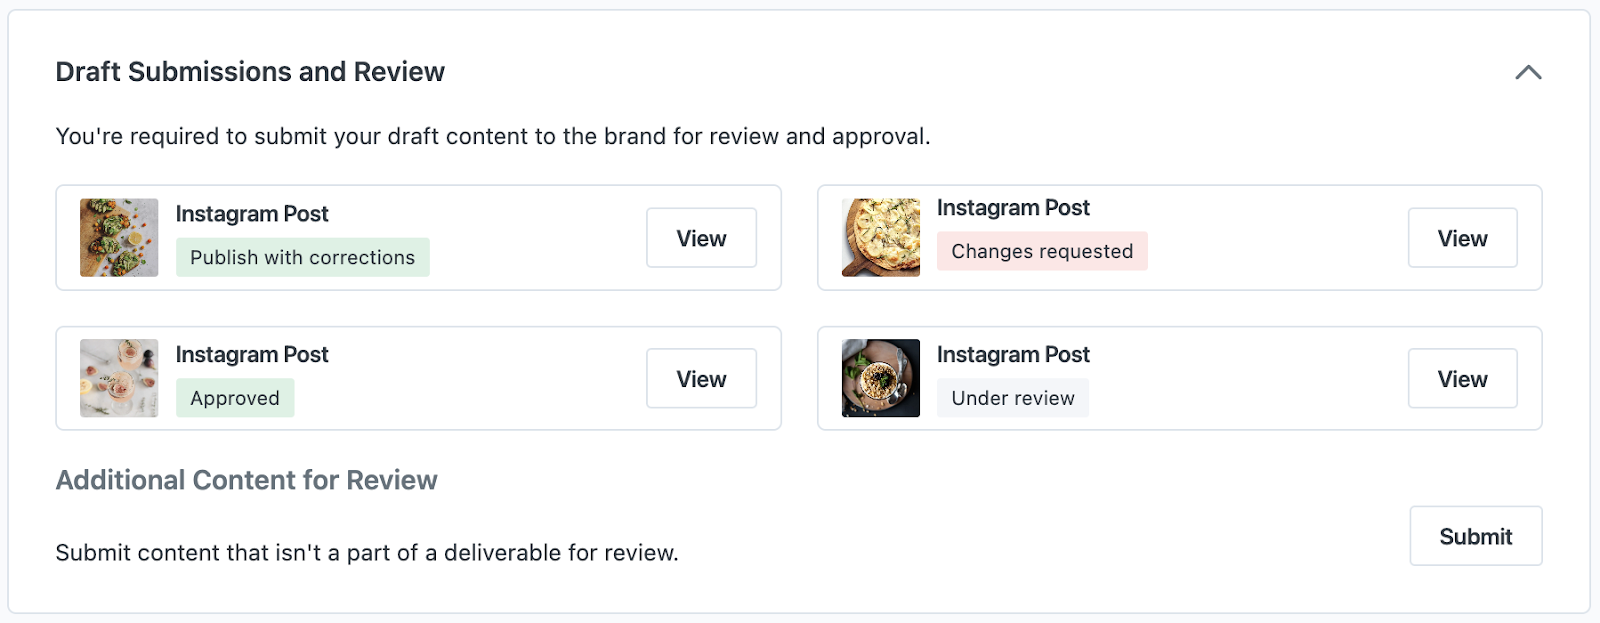Open the avocado toast post thumbnail
The image size is (1600, 623).
(118, 237)
